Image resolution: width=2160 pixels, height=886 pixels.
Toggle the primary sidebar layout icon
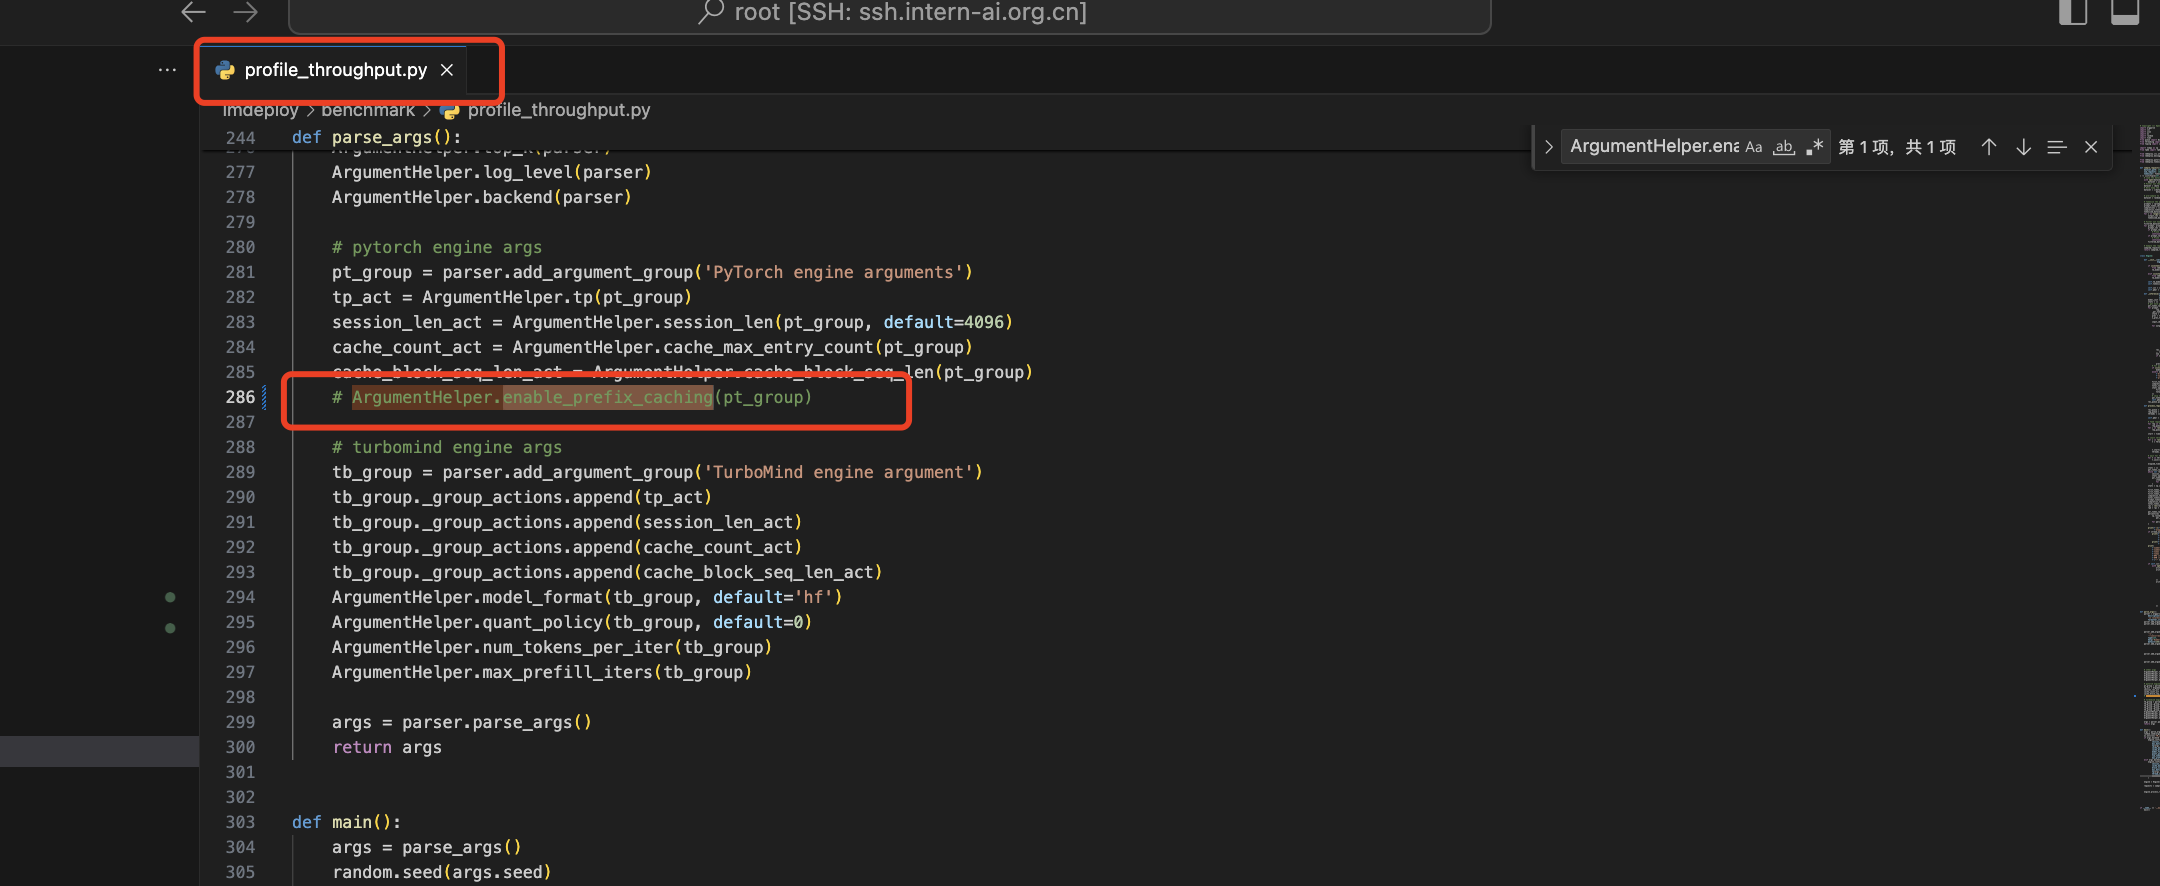(2073, 12)
